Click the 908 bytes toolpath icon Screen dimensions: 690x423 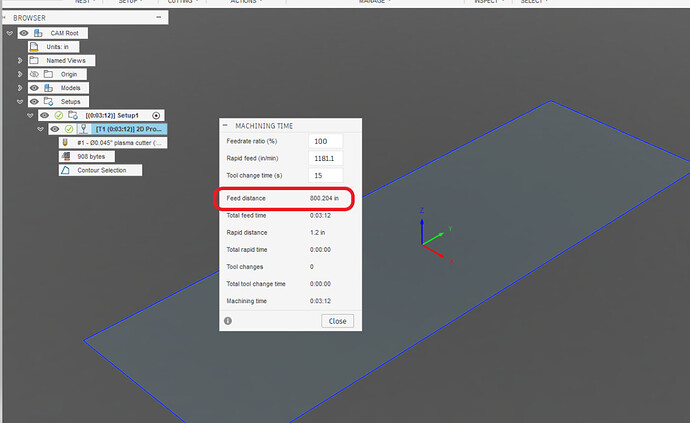pos(66,156)
